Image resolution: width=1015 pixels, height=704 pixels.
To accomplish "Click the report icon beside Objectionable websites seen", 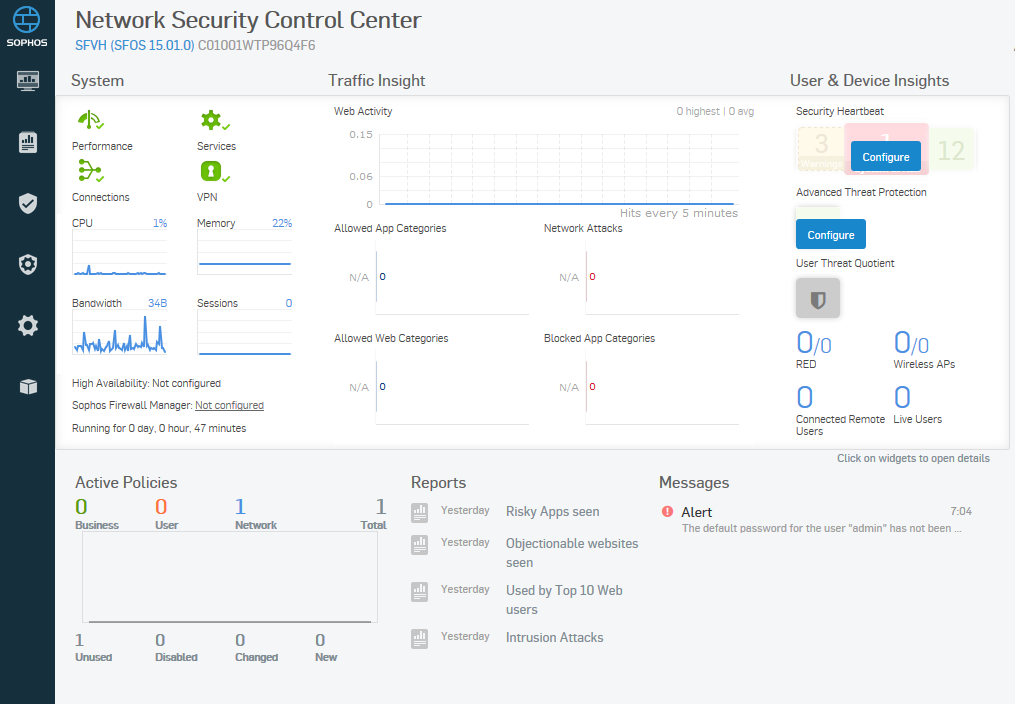I will (419, 545).
